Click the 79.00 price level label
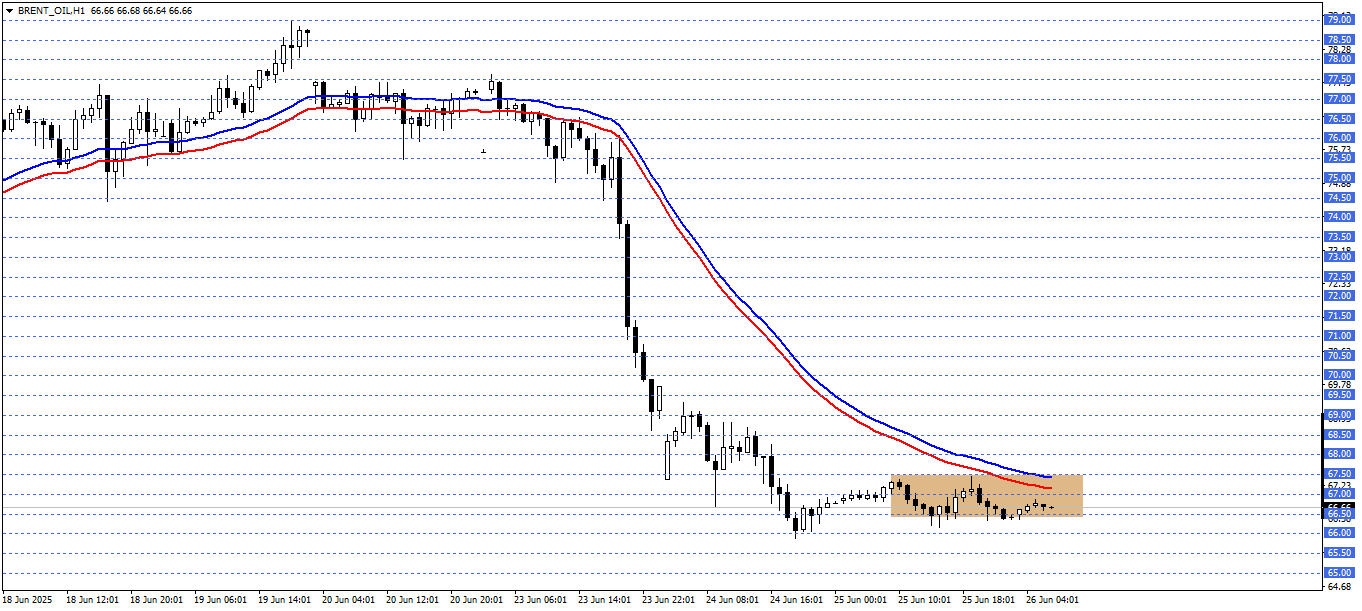The image size is (1362, 611). [1339, 19]
